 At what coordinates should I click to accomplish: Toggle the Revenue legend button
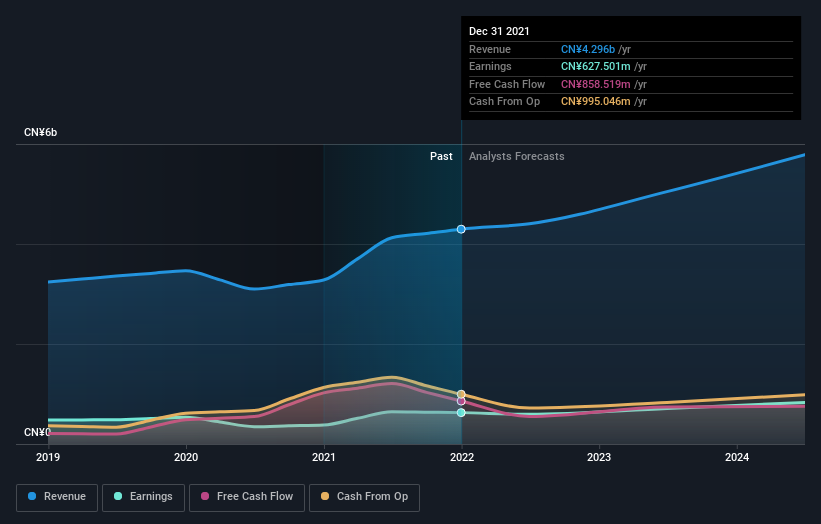(57, 497)
